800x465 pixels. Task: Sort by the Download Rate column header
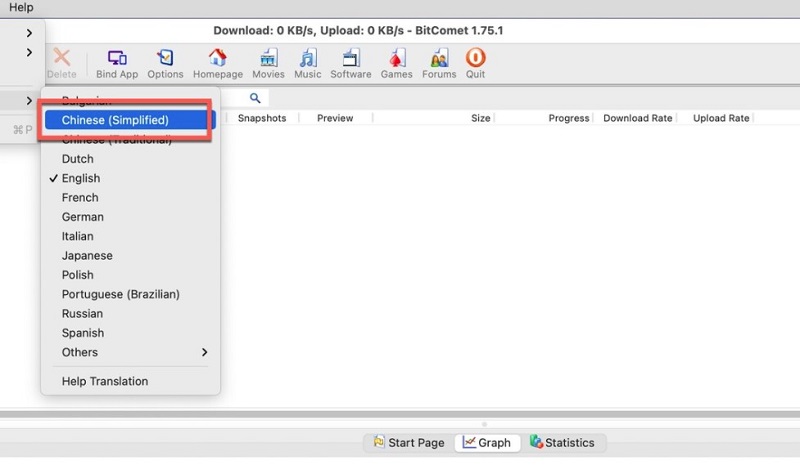click(x=637, y=118)
